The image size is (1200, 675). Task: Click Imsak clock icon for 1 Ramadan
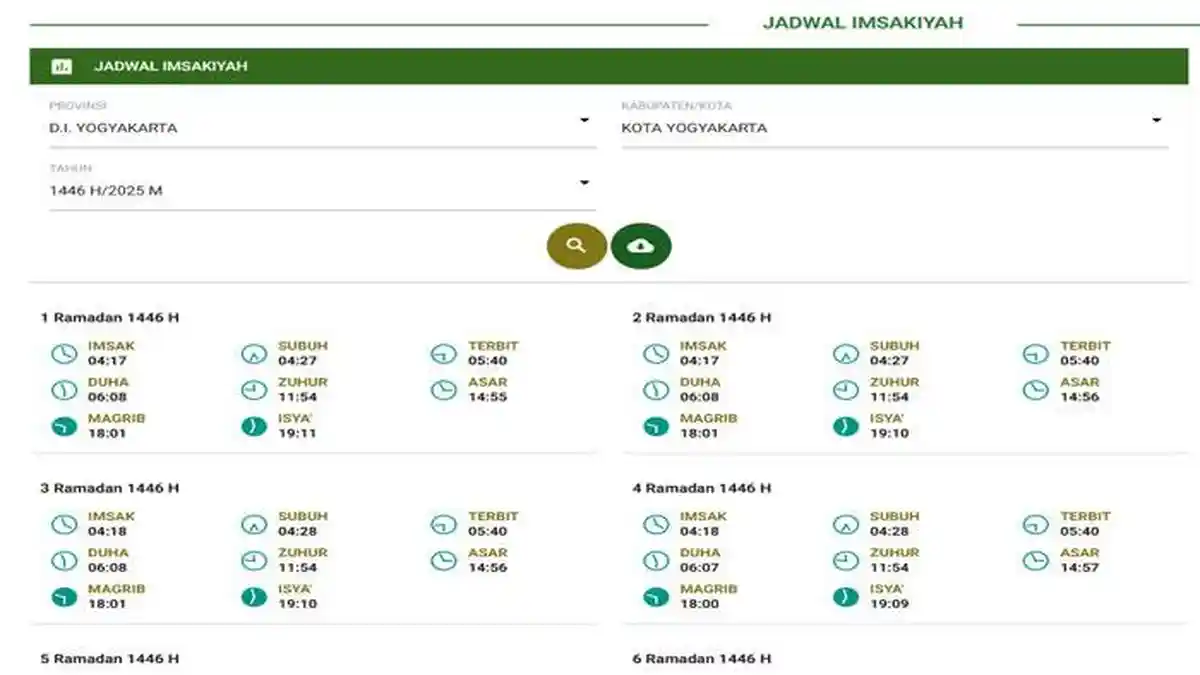point(64,354)
